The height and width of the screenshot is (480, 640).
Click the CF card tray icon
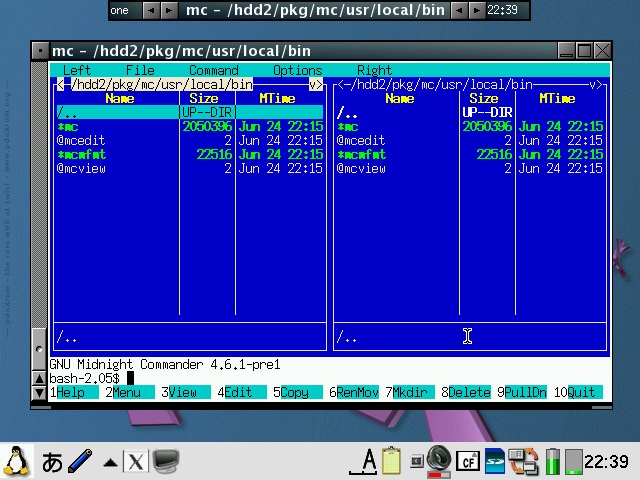pos(467,461)
